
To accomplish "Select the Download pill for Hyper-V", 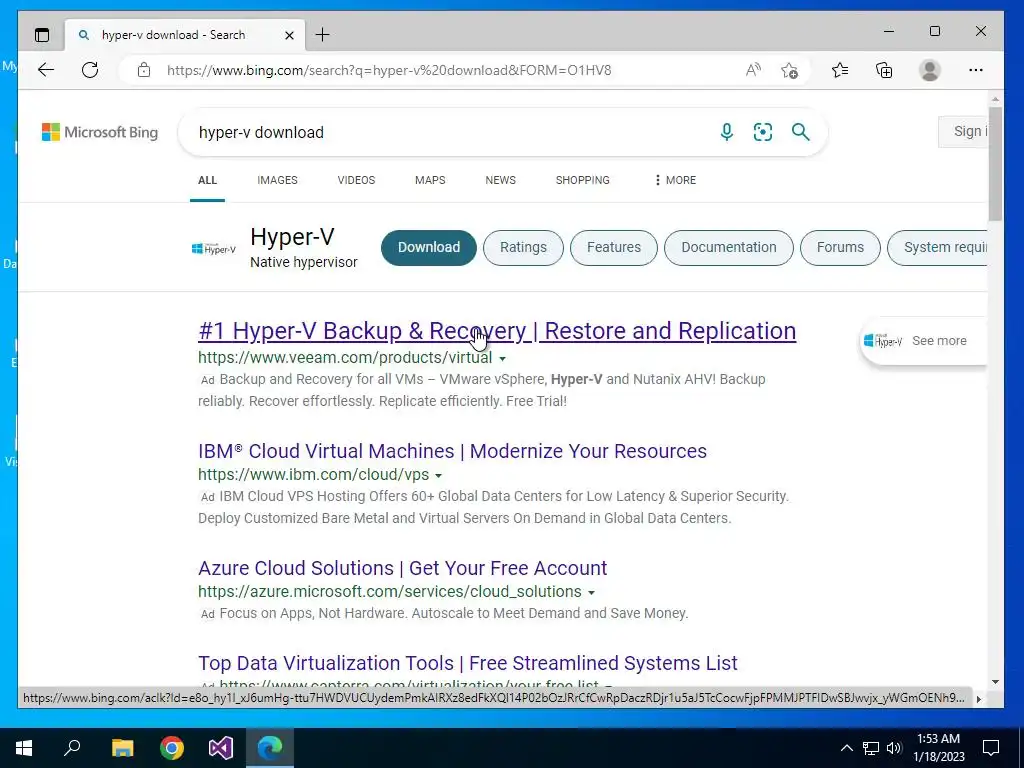I will tap(428, 248).
